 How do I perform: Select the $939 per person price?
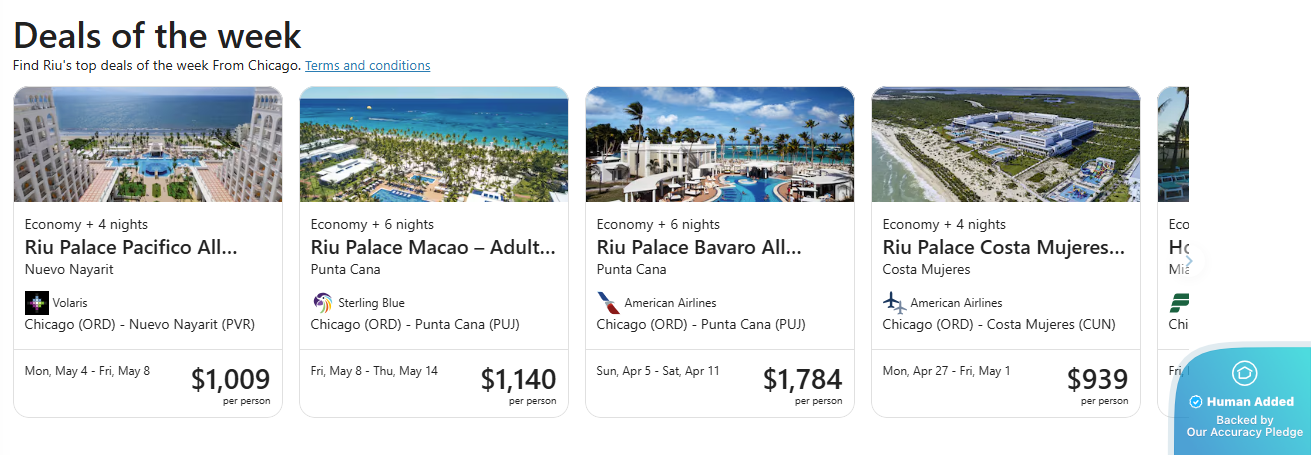[x=1097, y=380]
